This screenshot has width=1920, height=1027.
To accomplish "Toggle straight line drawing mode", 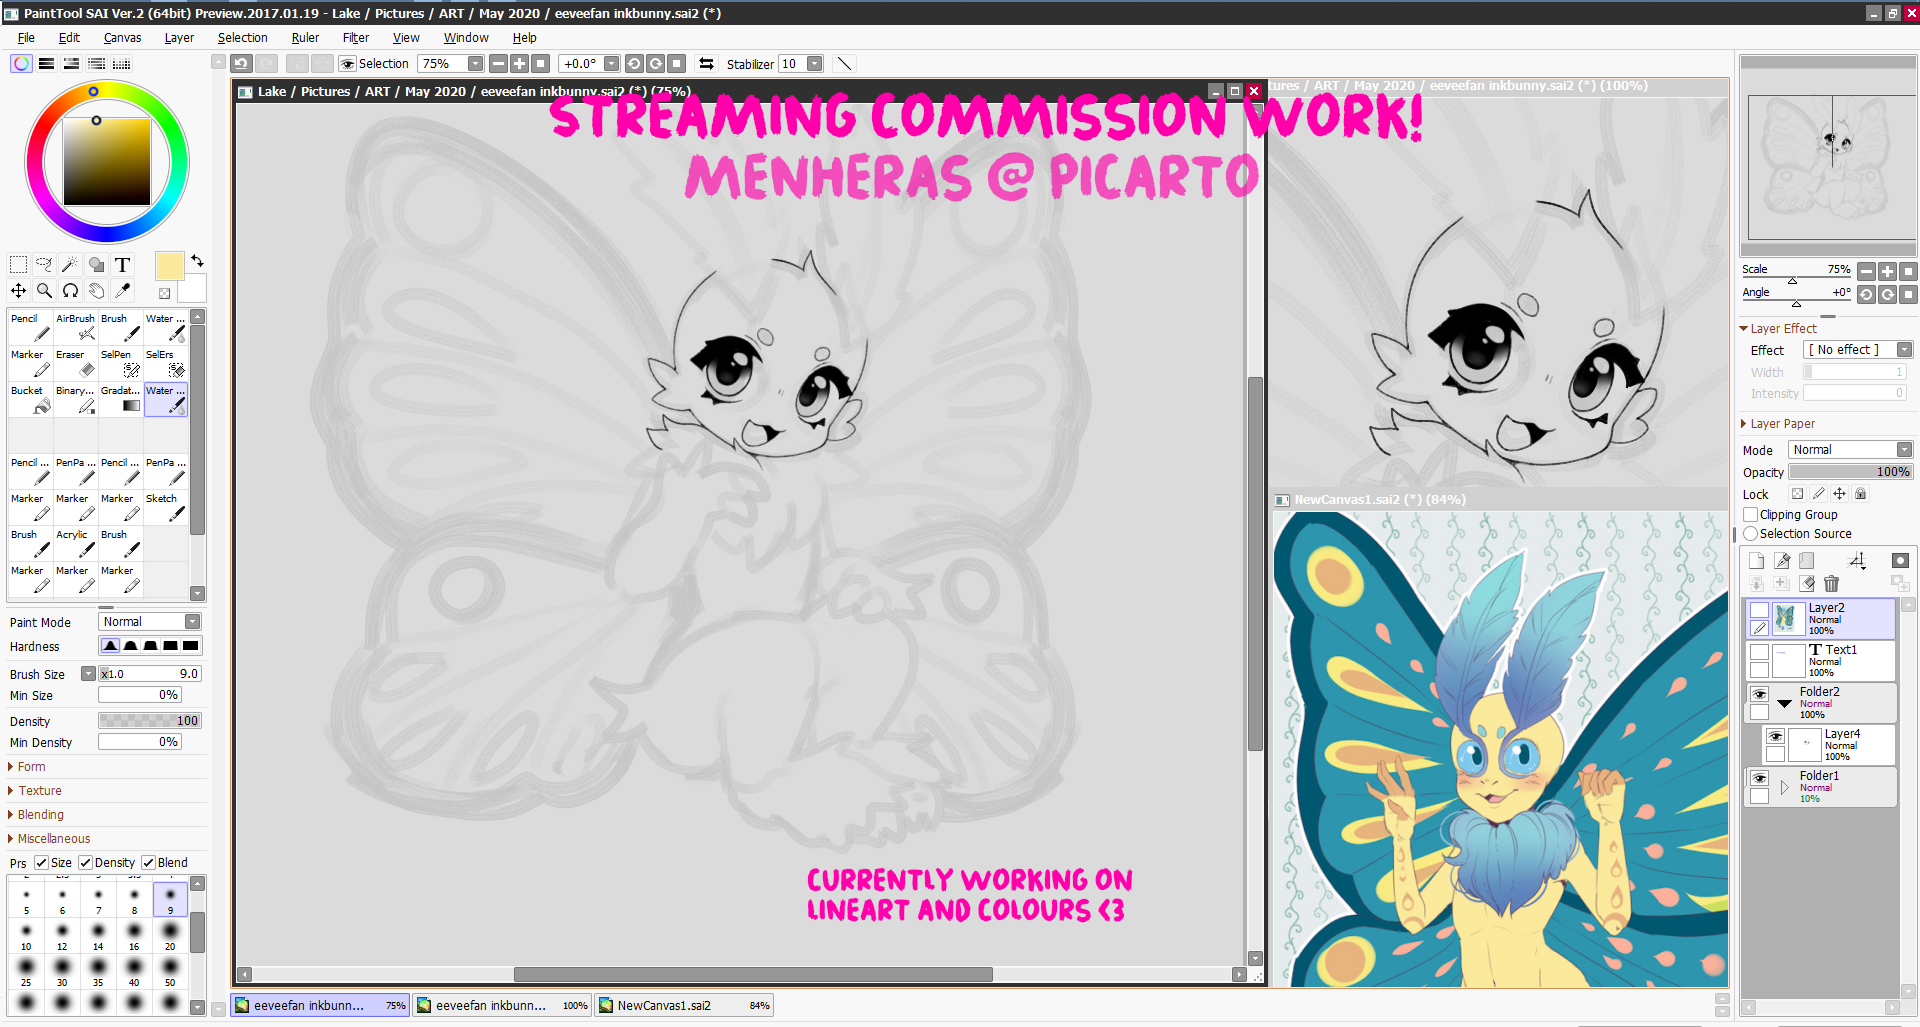I will [844, 64].
